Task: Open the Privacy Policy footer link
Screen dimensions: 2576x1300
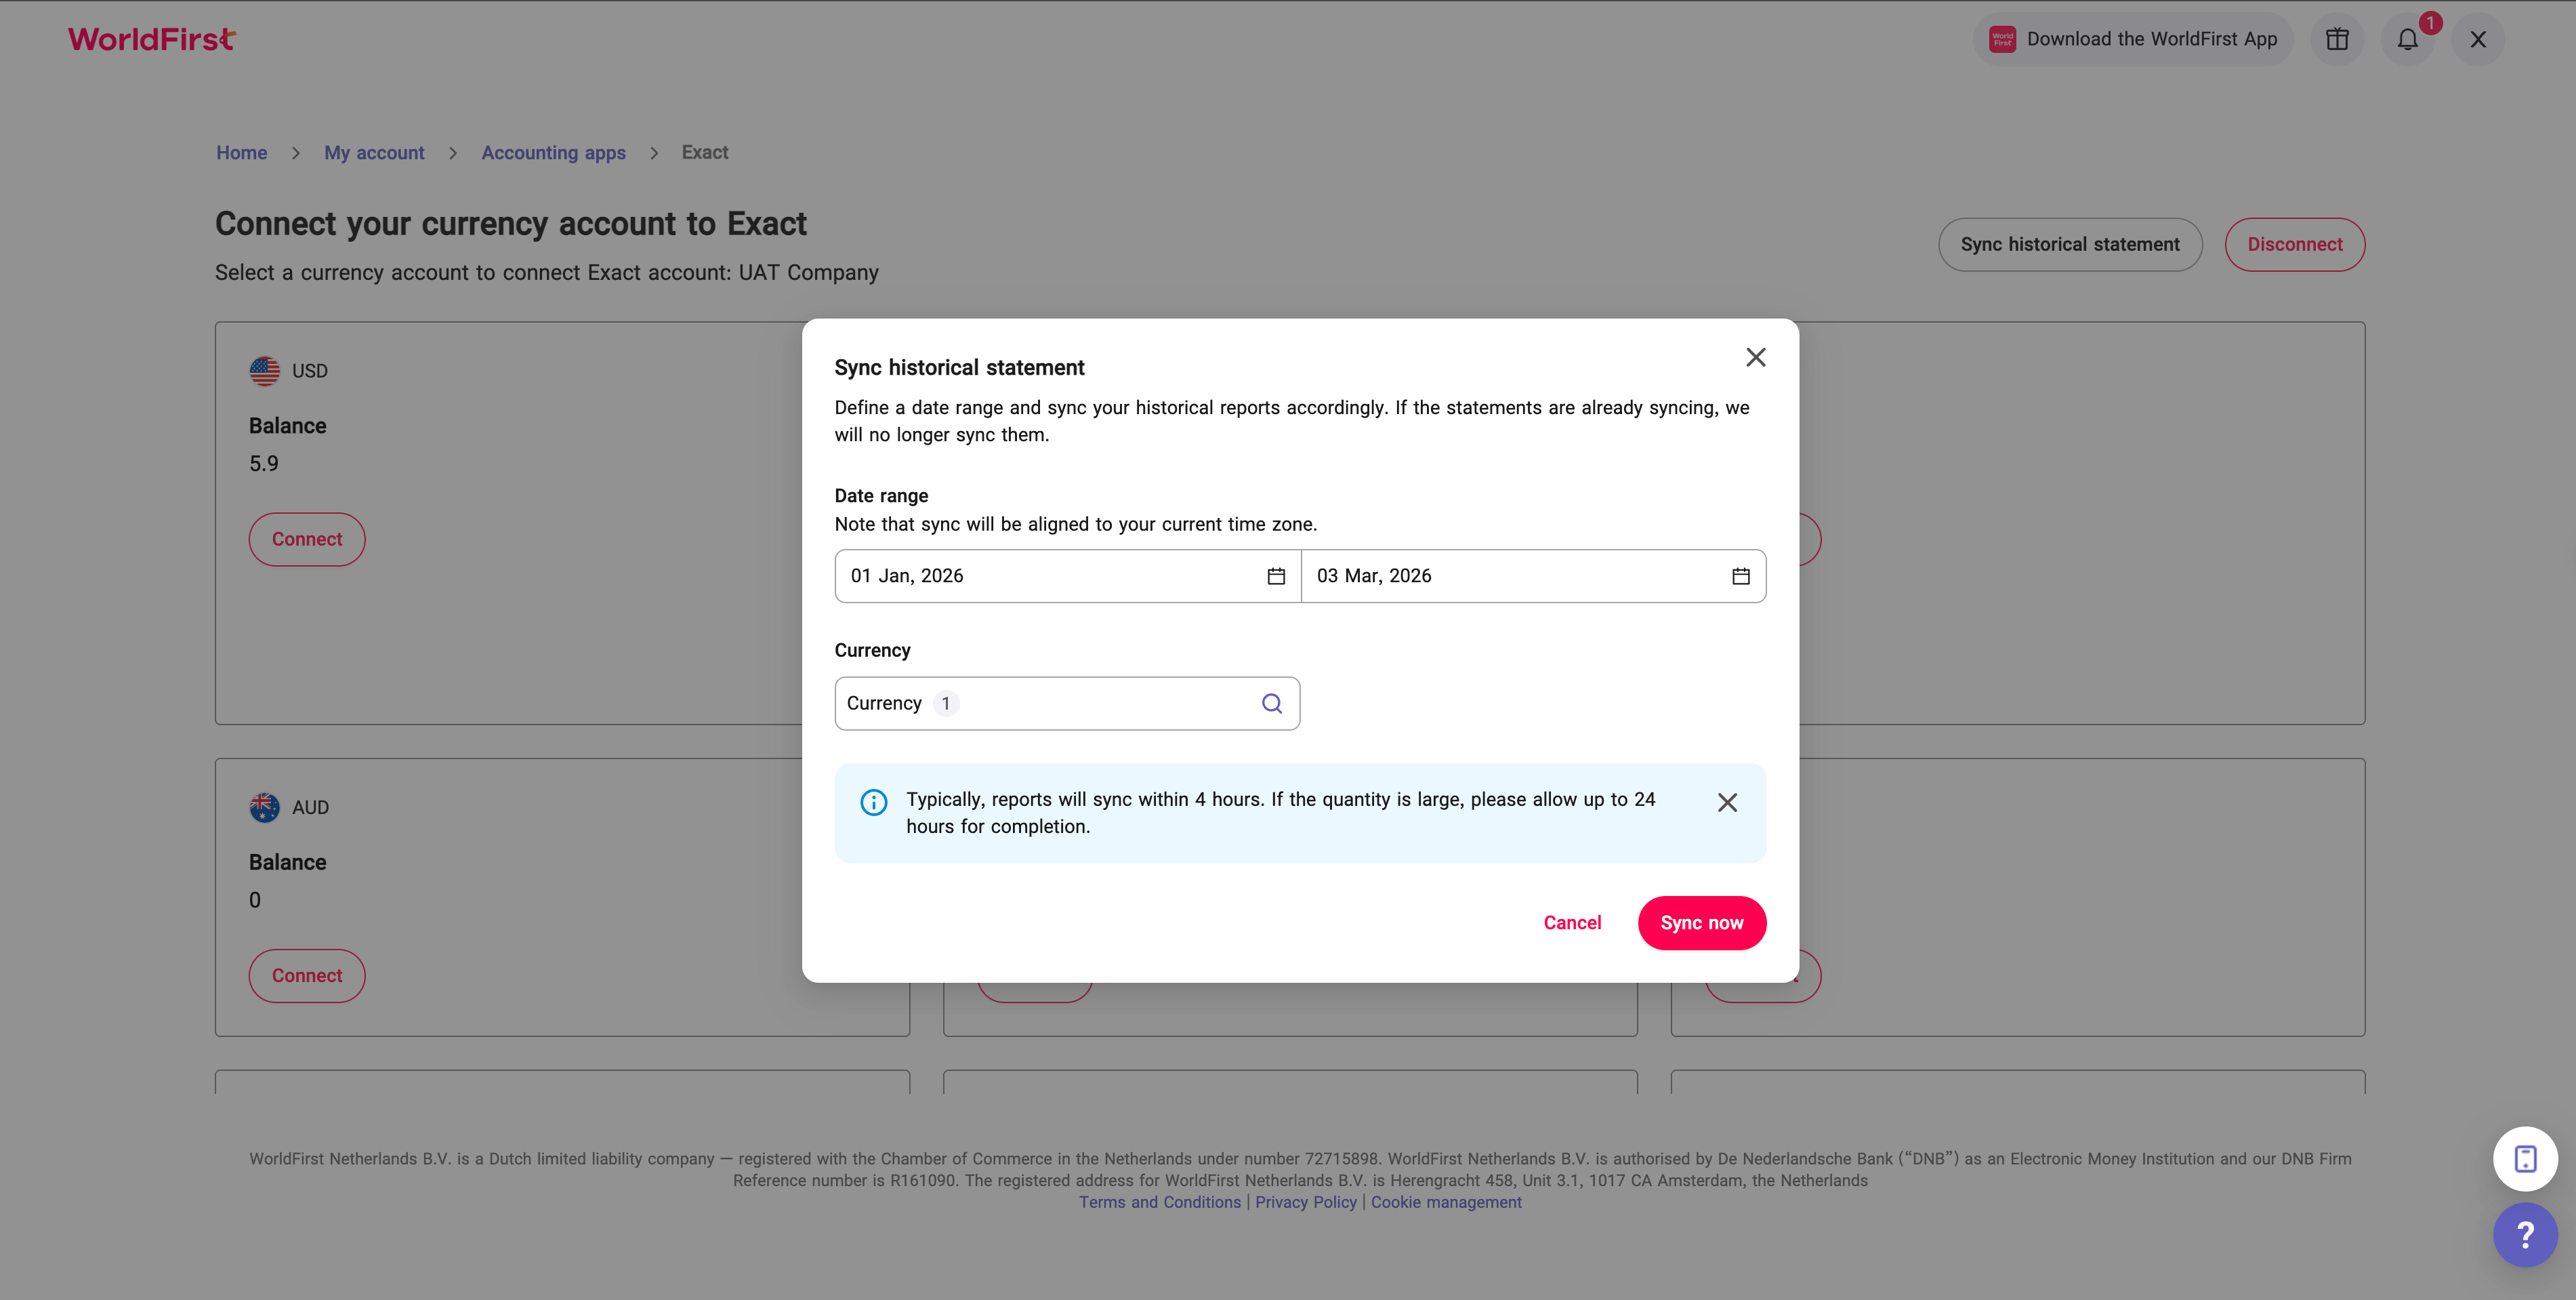Action: [1306, 1202]
